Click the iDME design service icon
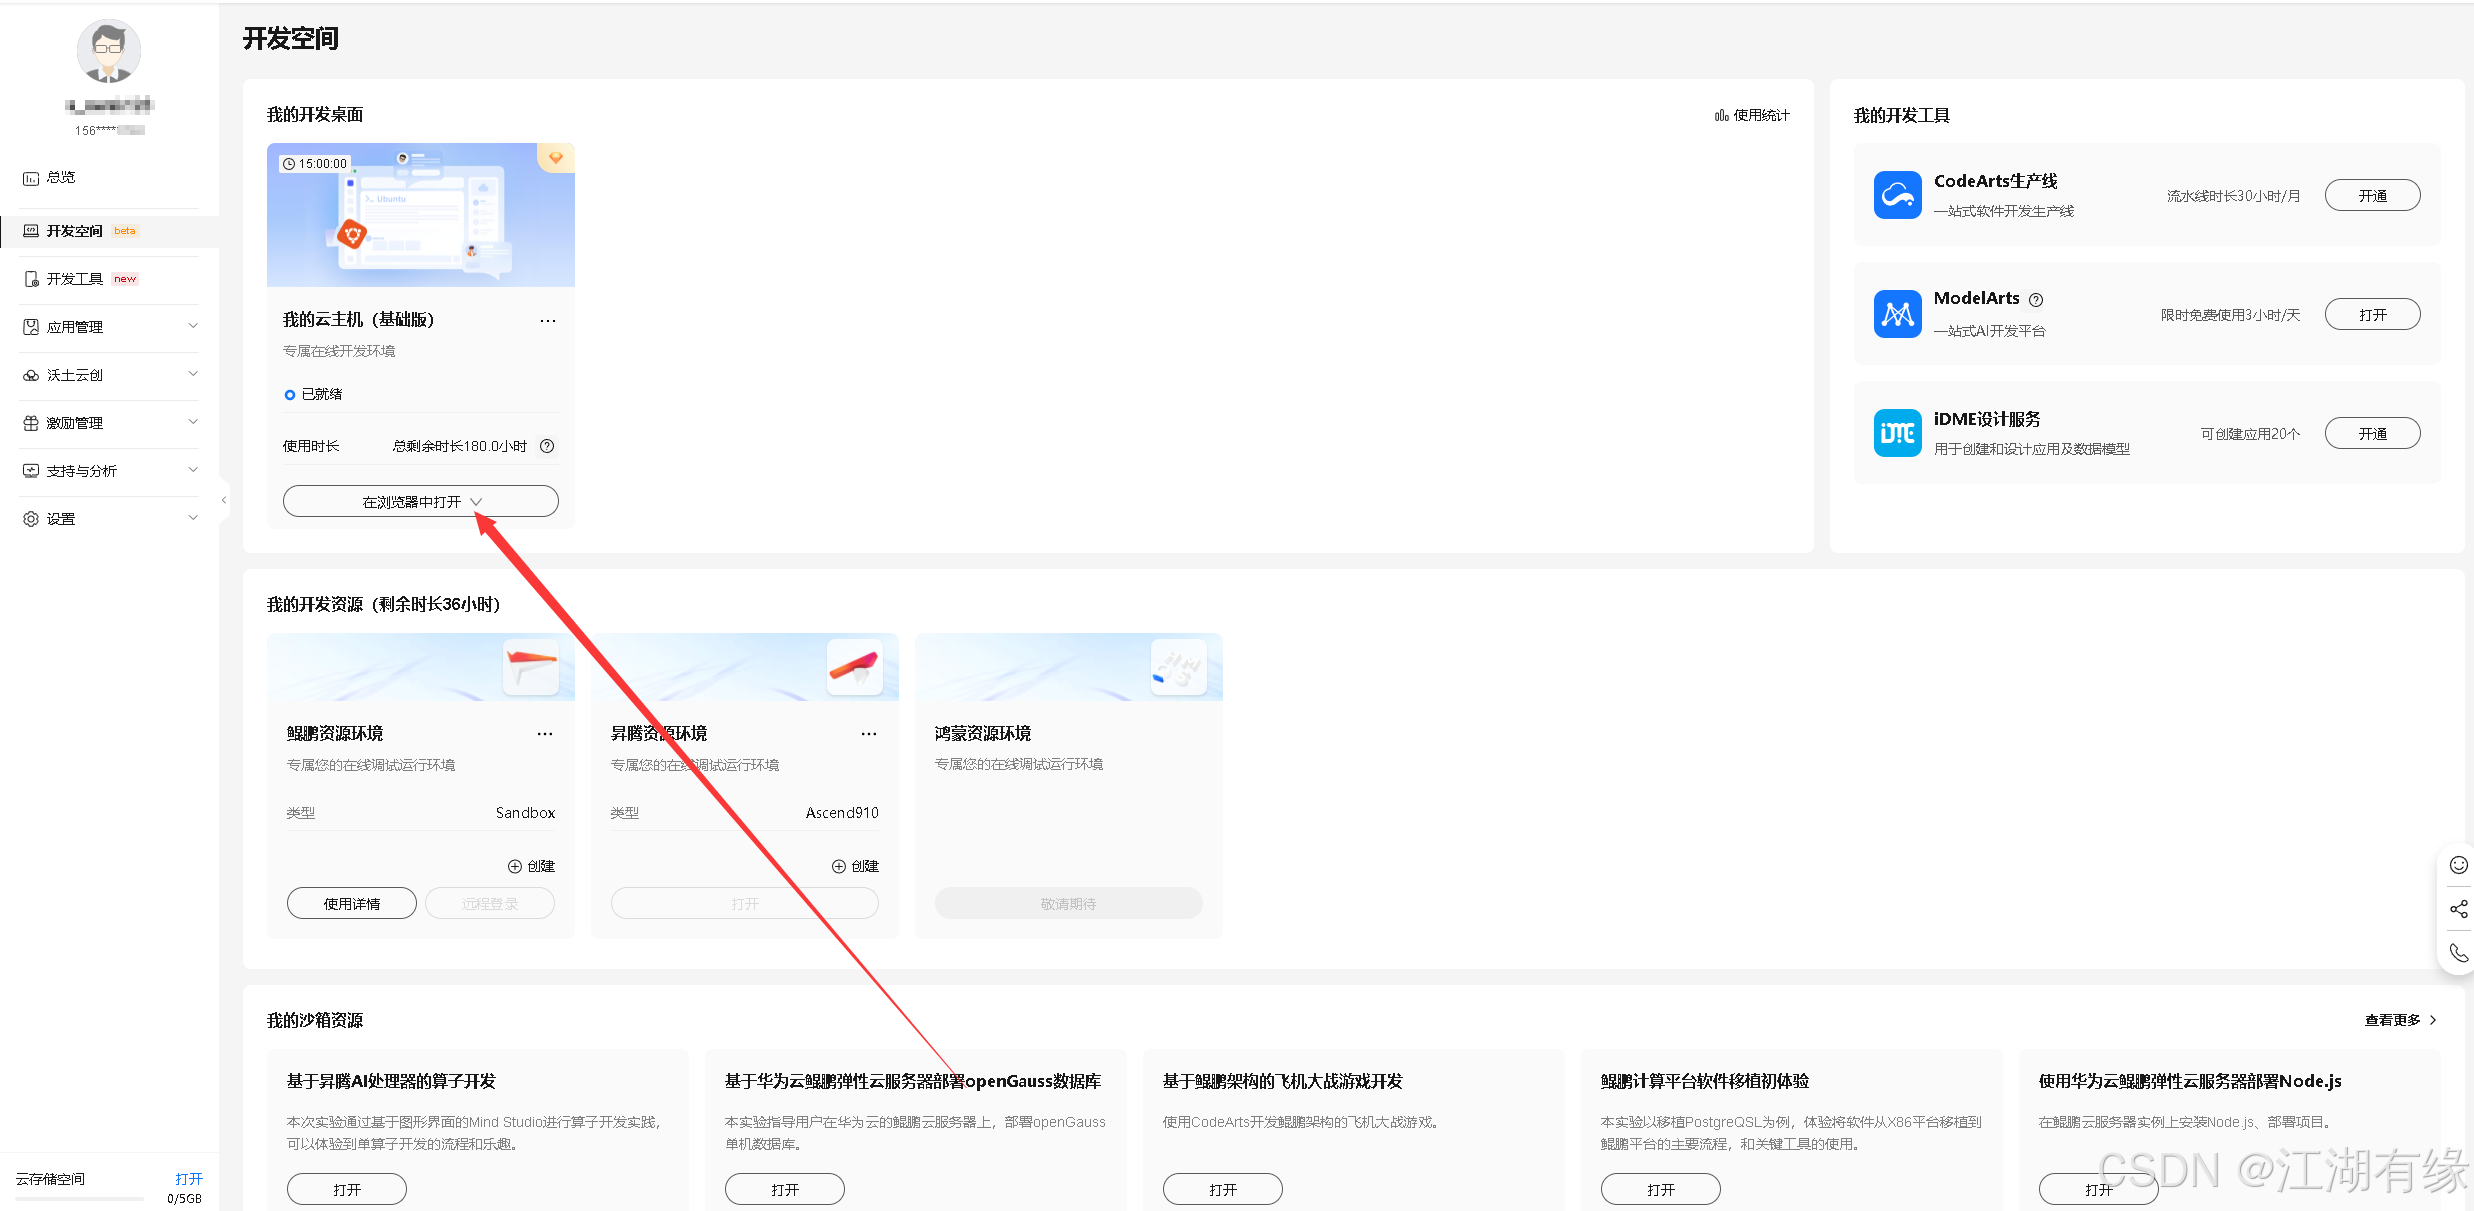This screenshot has height=1211, width=2474. click(x=1897, y=433)
